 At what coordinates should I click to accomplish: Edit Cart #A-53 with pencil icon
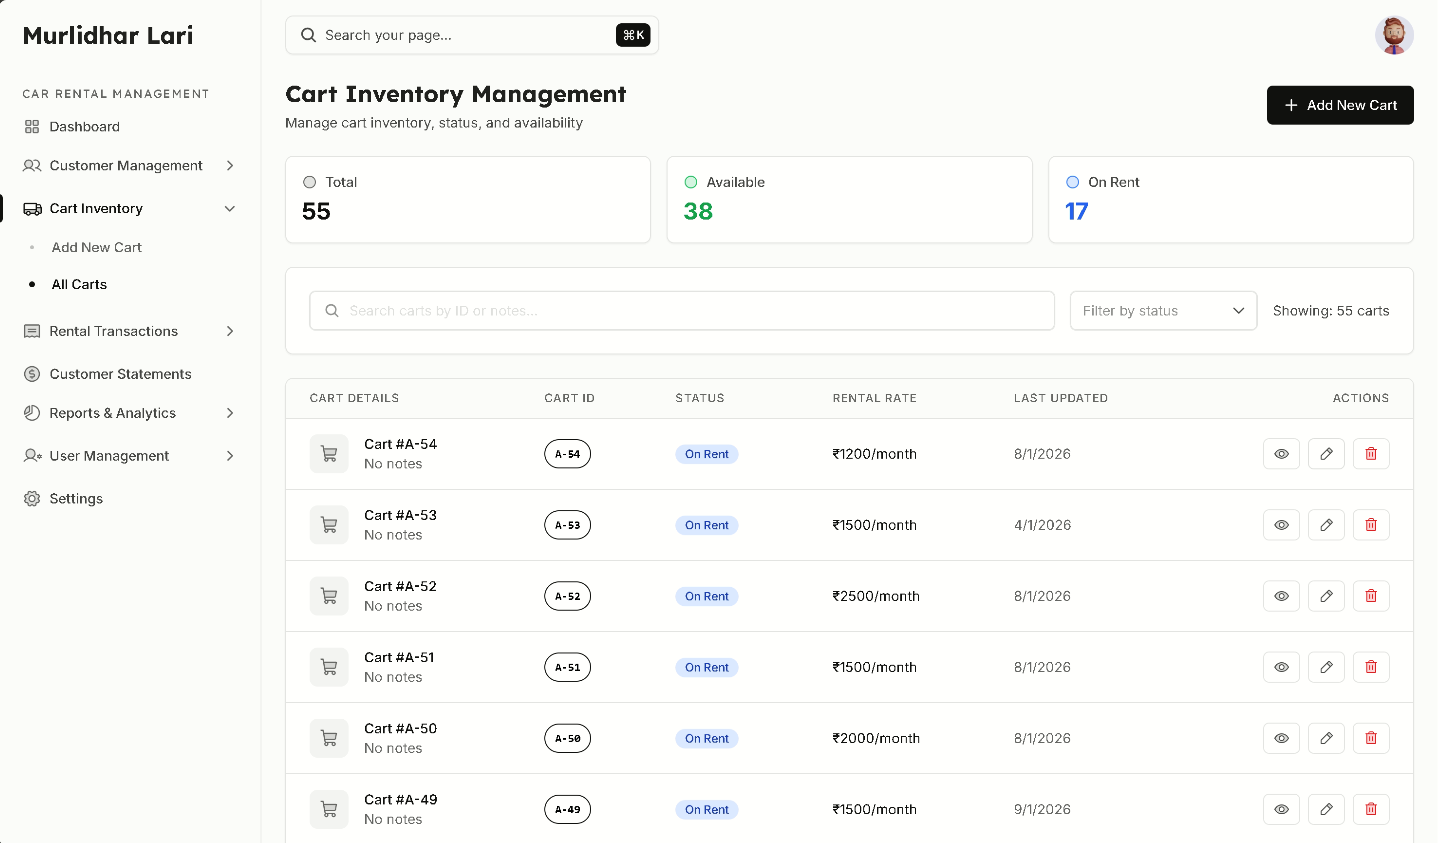tap(1326, 524)
